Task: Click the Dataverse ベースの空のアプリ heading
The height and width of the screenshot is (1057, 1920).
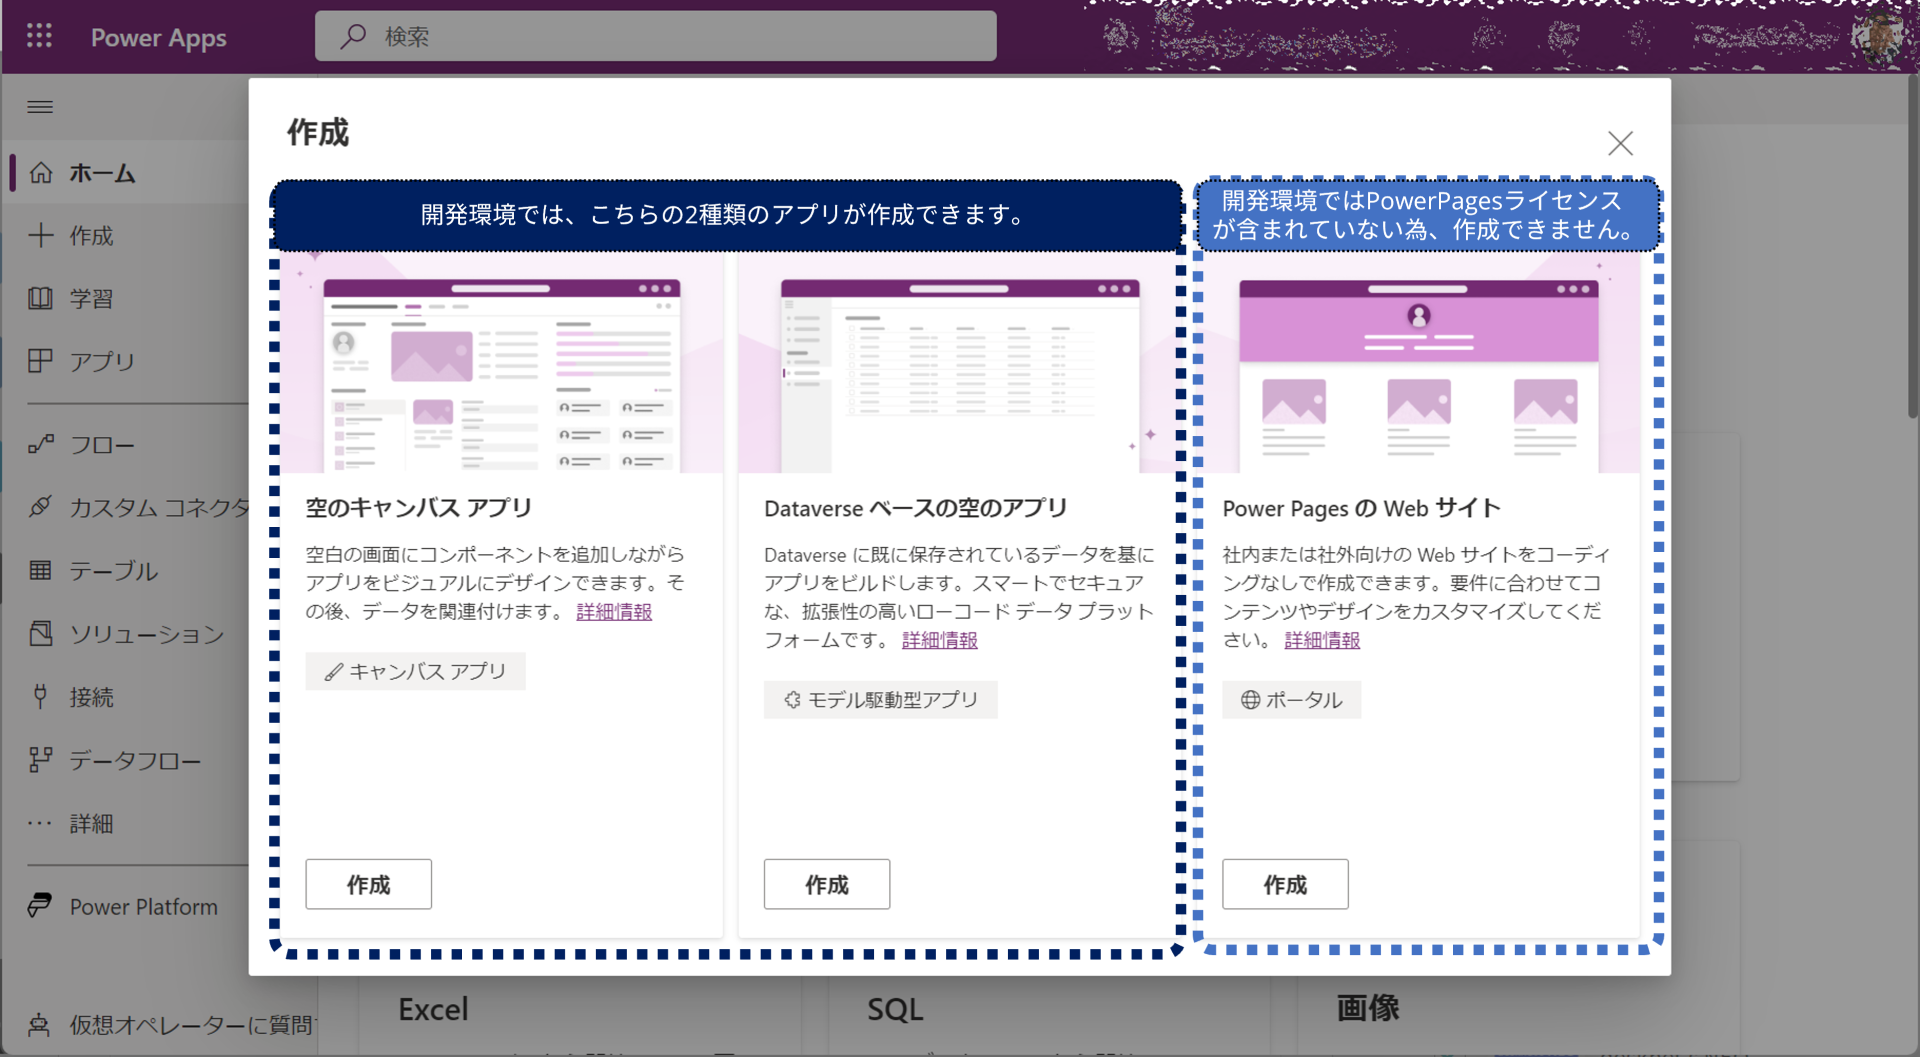Action: click(x=916, y=508)
